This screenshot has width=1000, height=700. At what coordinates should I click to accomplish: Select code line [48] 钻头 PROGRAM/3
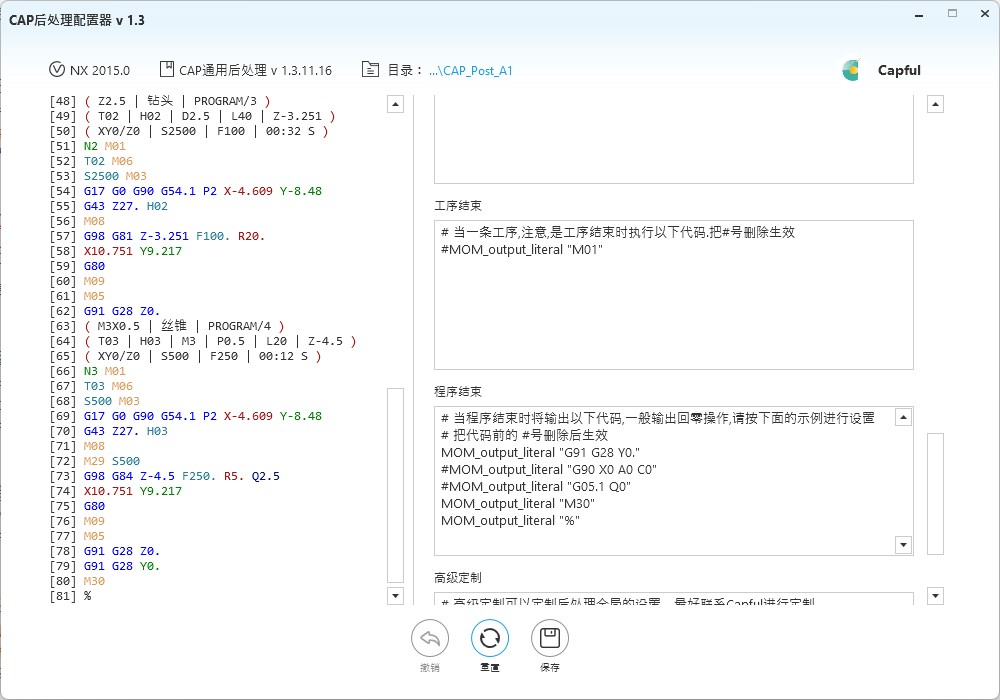pos(161,101)
